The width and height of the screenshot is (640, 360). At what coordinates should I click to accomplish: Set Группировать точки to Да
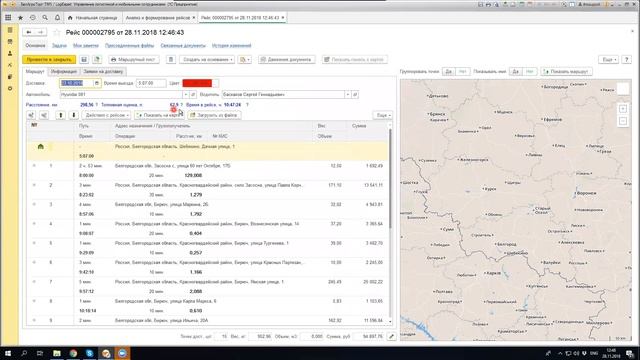[449, 71]
